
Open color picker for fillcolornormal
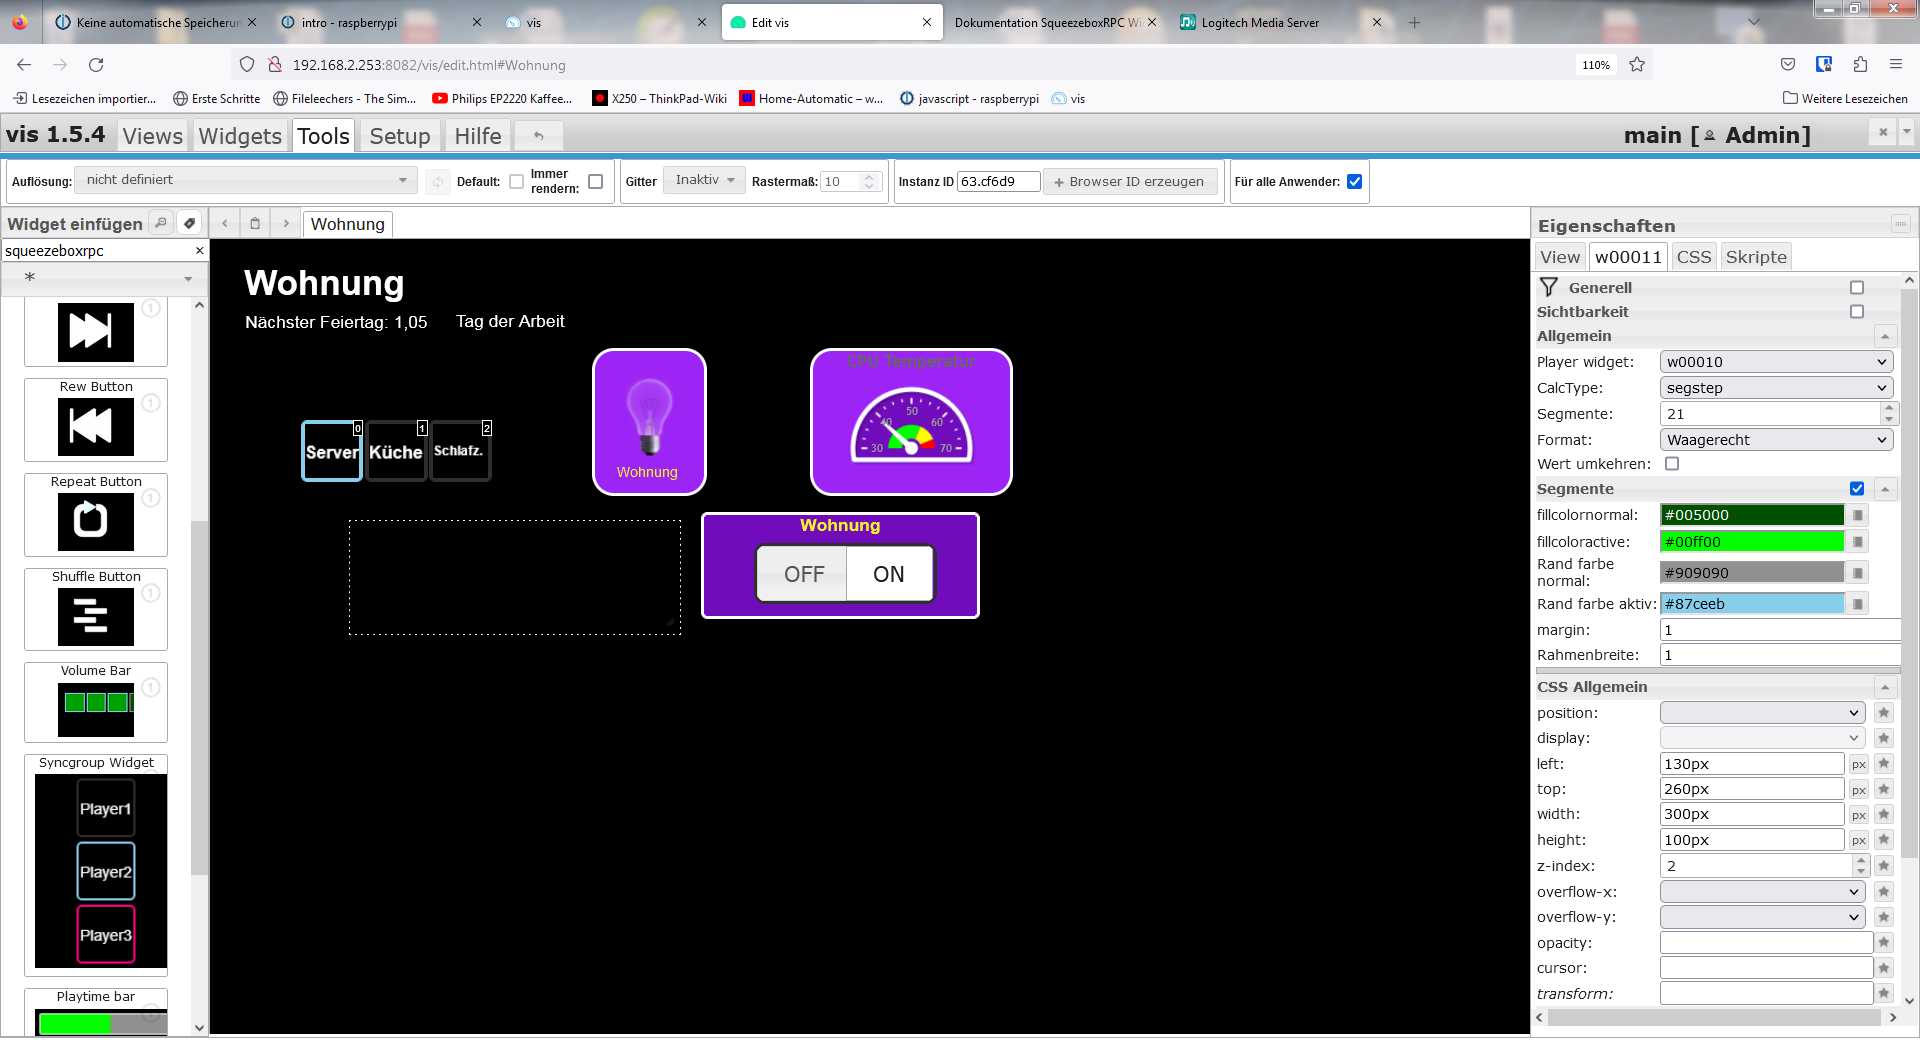[1858, 515]
